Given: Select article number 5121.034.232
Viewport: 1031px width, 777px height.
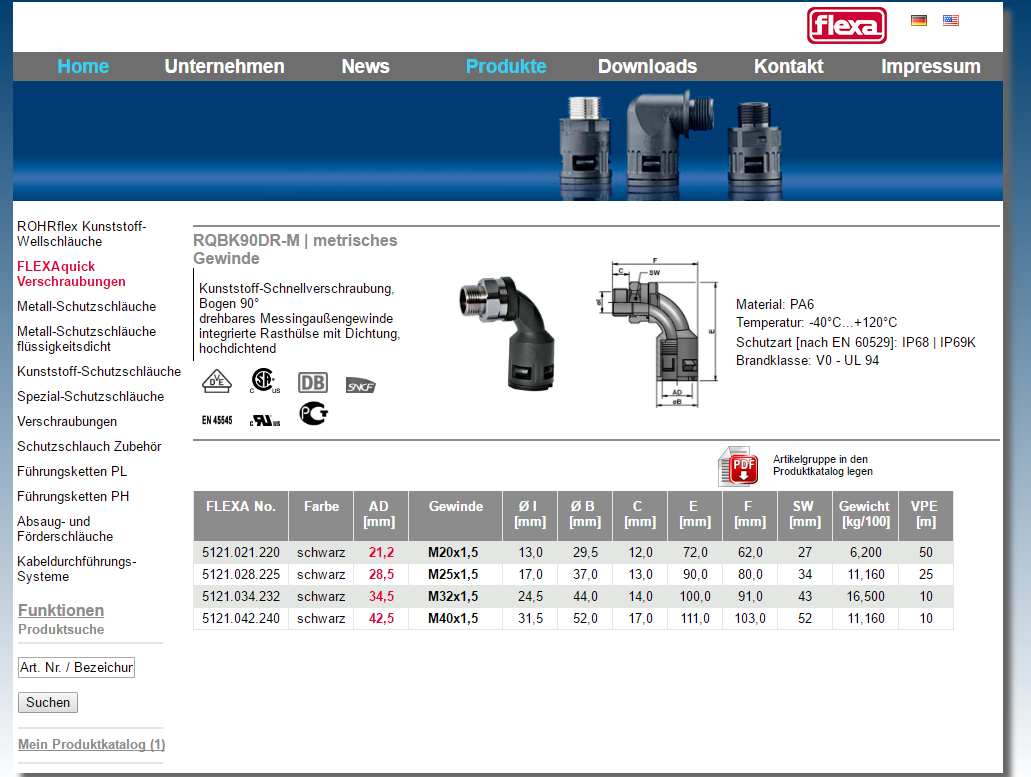Looking at the screenshot, I should (241, 596).
